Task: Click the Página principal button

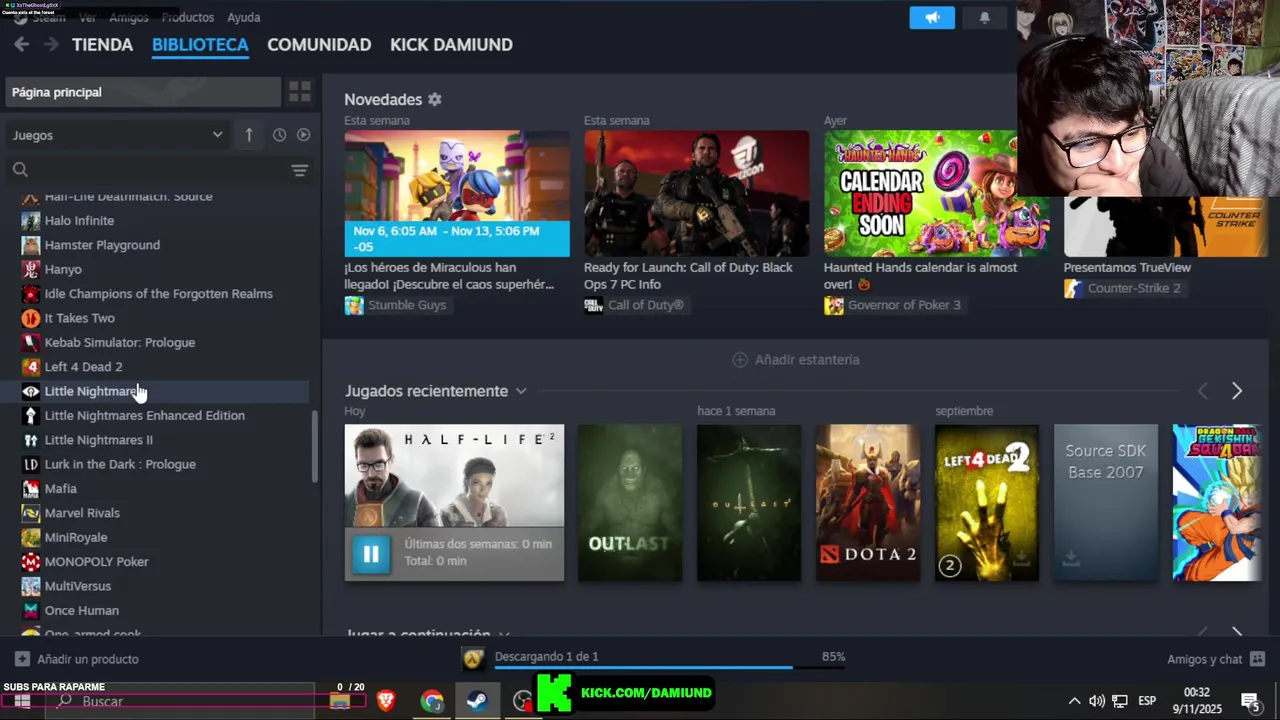Action: coord(143,92)
